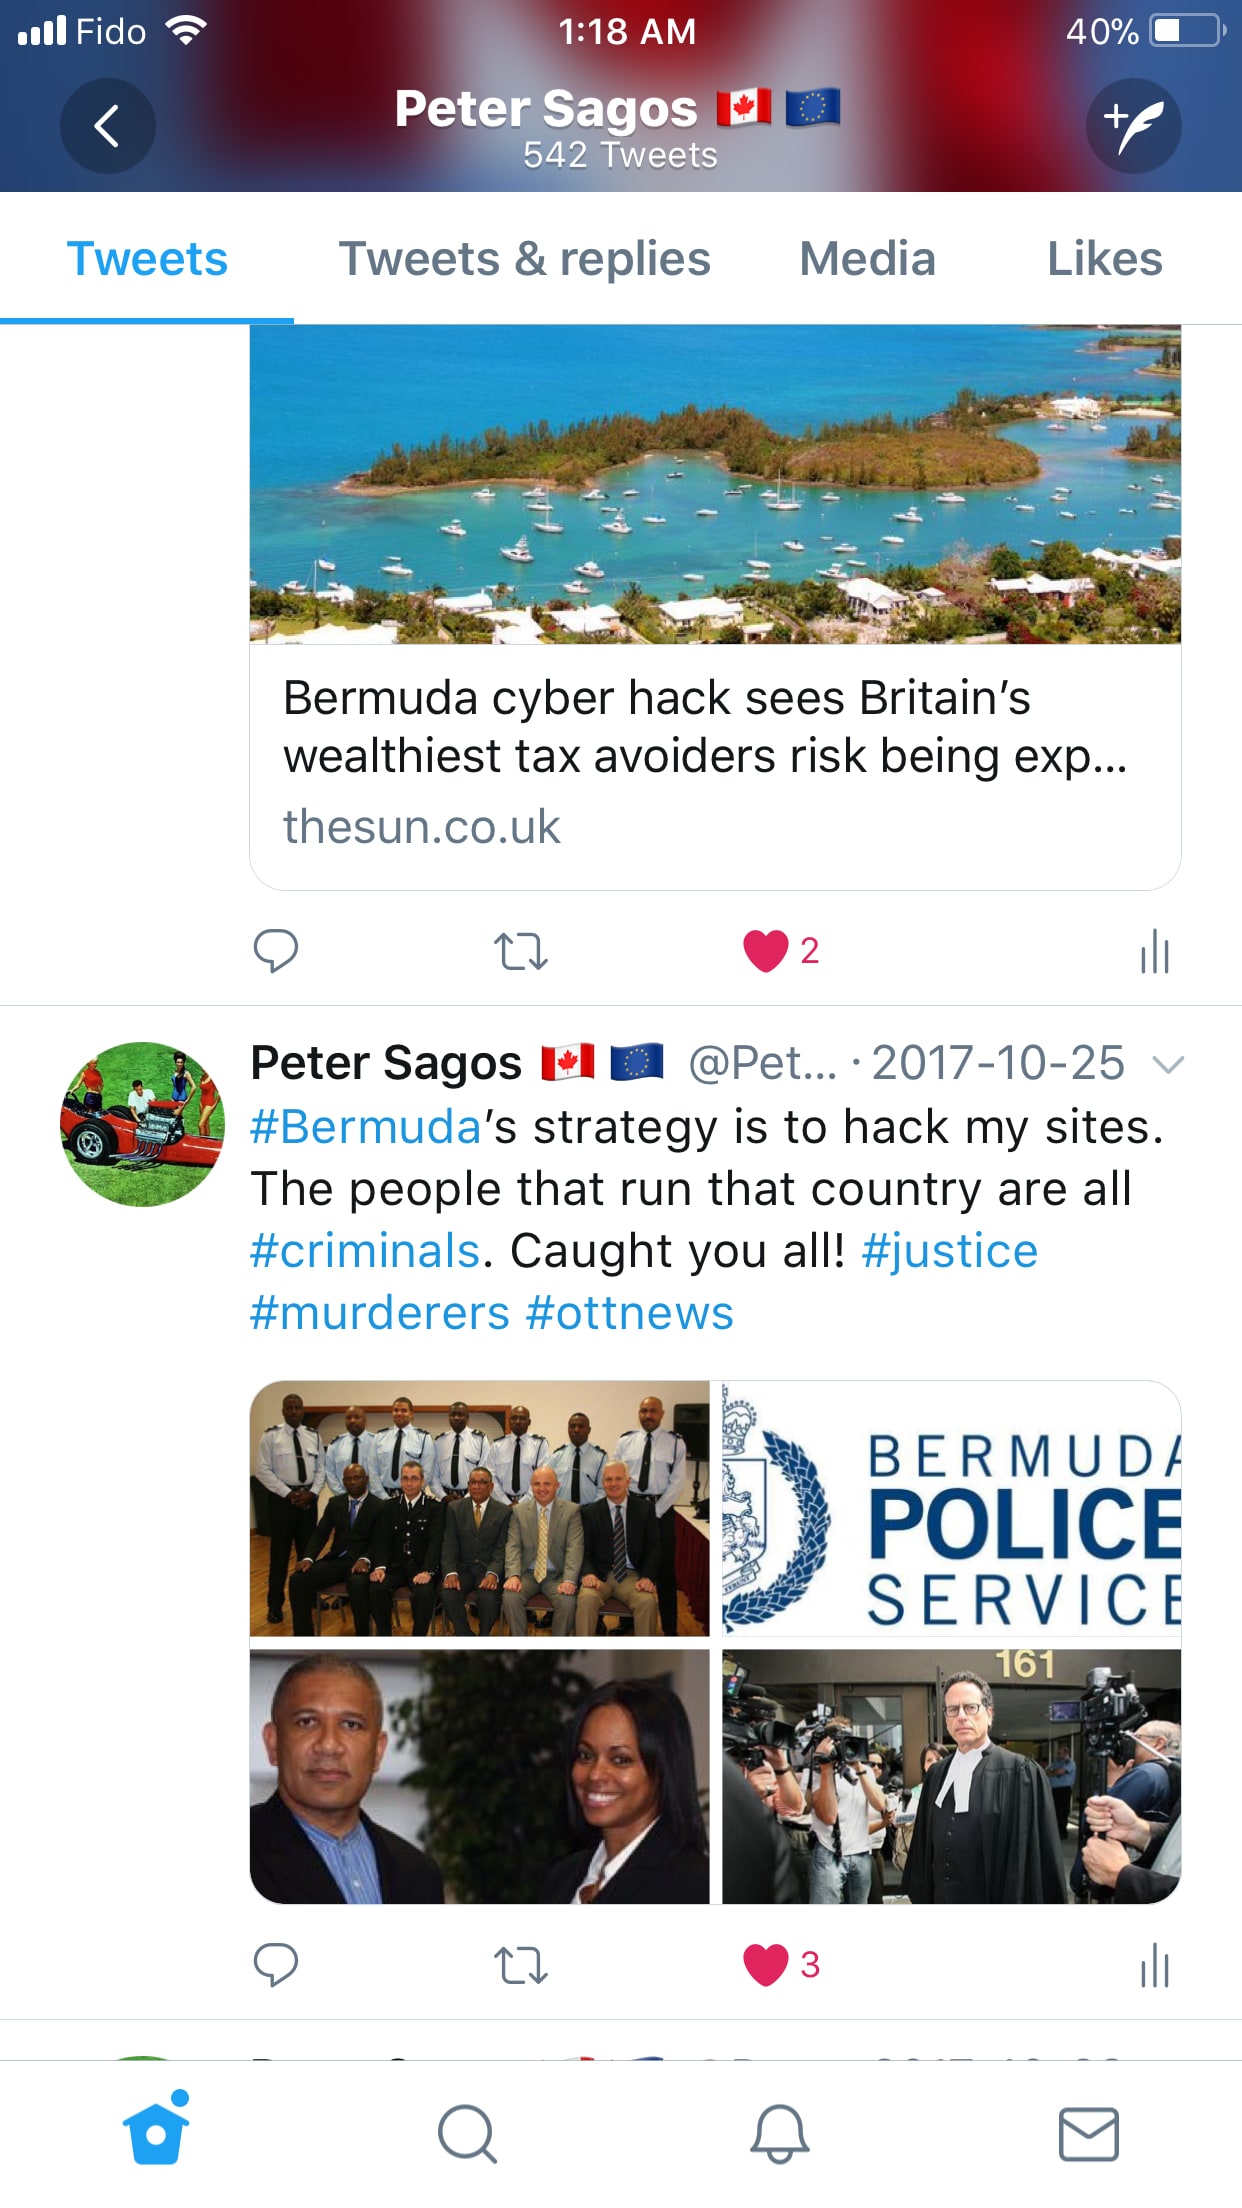Open the #justice hashtag link
The height and width of the screenshot is (2208, 1242).
coord(950,1251)
